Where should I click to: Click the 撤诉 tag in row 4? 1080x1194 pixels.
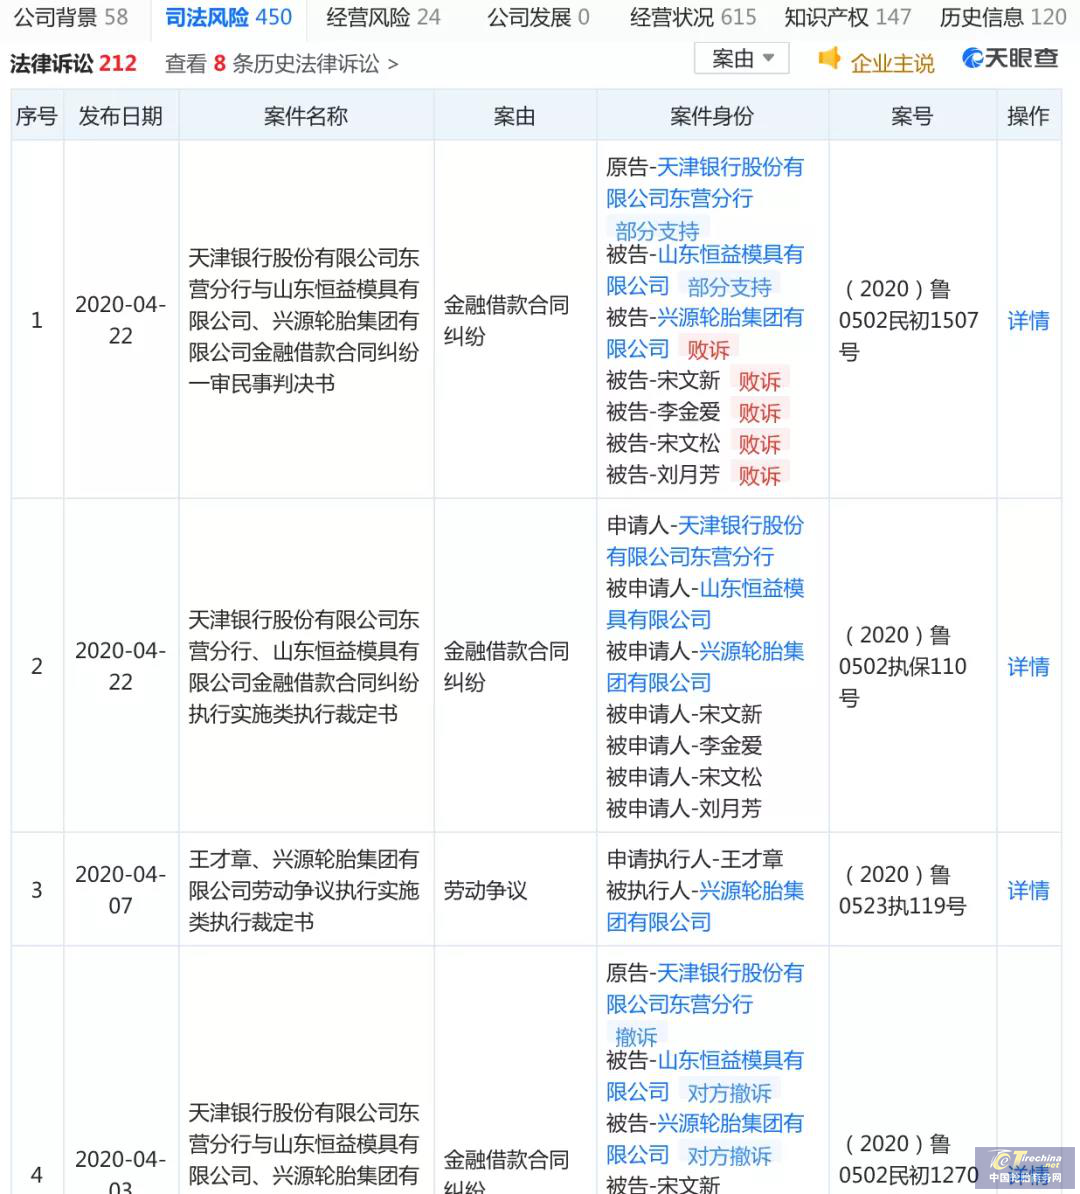click(x=636, y=1036)
